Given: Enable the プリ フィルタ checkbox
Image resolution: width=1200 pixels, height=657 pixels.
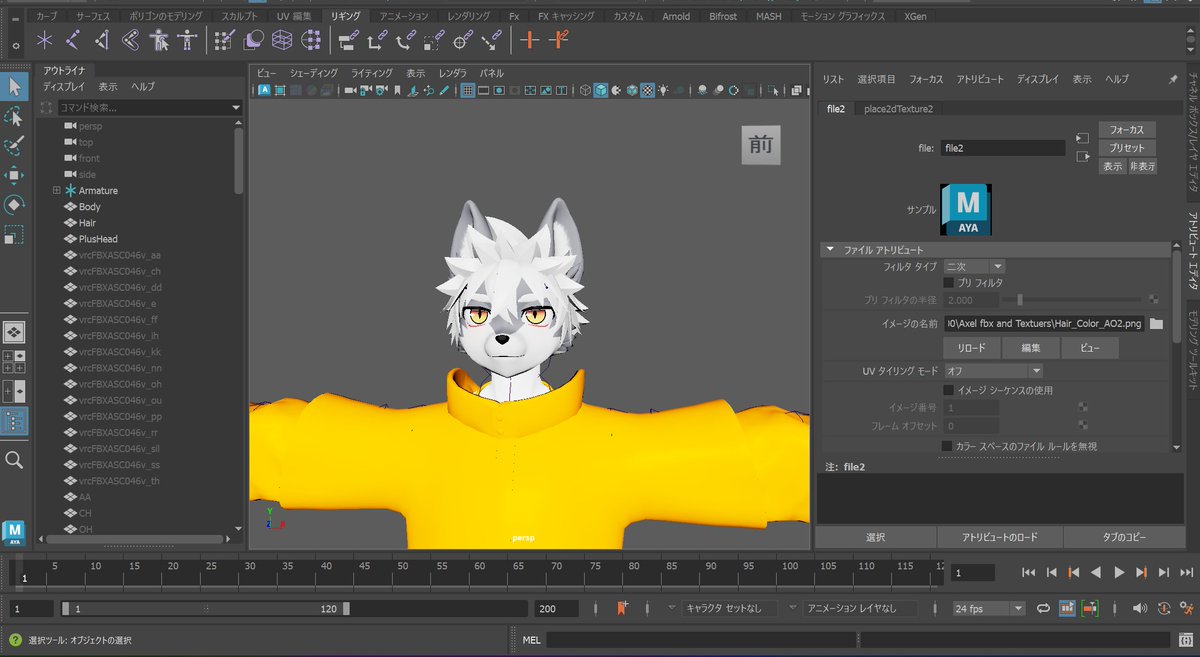Looking at the screenshot, I should (949, 283).
